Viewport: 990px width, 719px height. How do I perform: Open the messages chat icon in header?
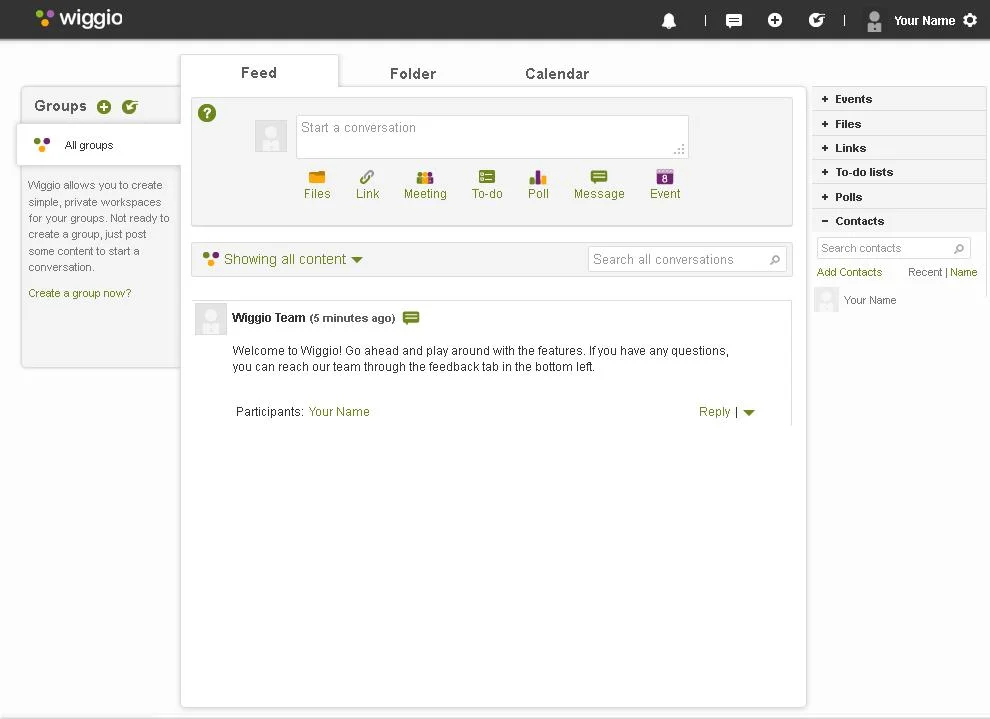coord(734,21)
